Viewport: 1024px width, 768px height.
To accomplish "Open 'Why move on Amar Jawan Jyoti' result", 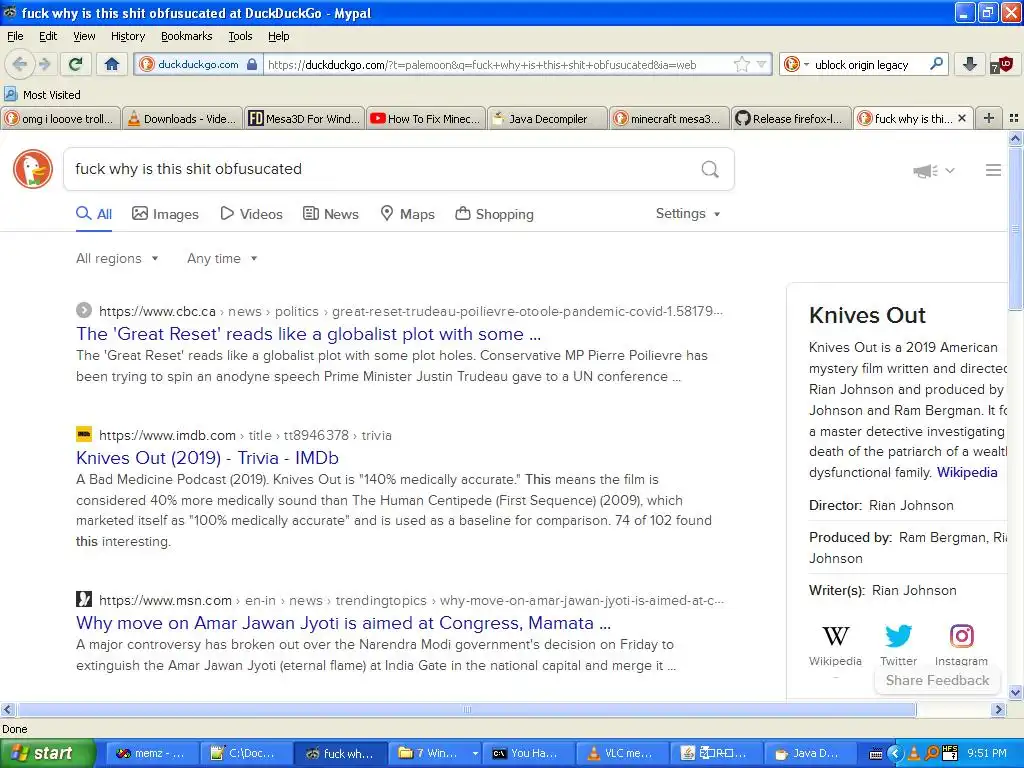I will pyautogui.click(x=344, y=623).
